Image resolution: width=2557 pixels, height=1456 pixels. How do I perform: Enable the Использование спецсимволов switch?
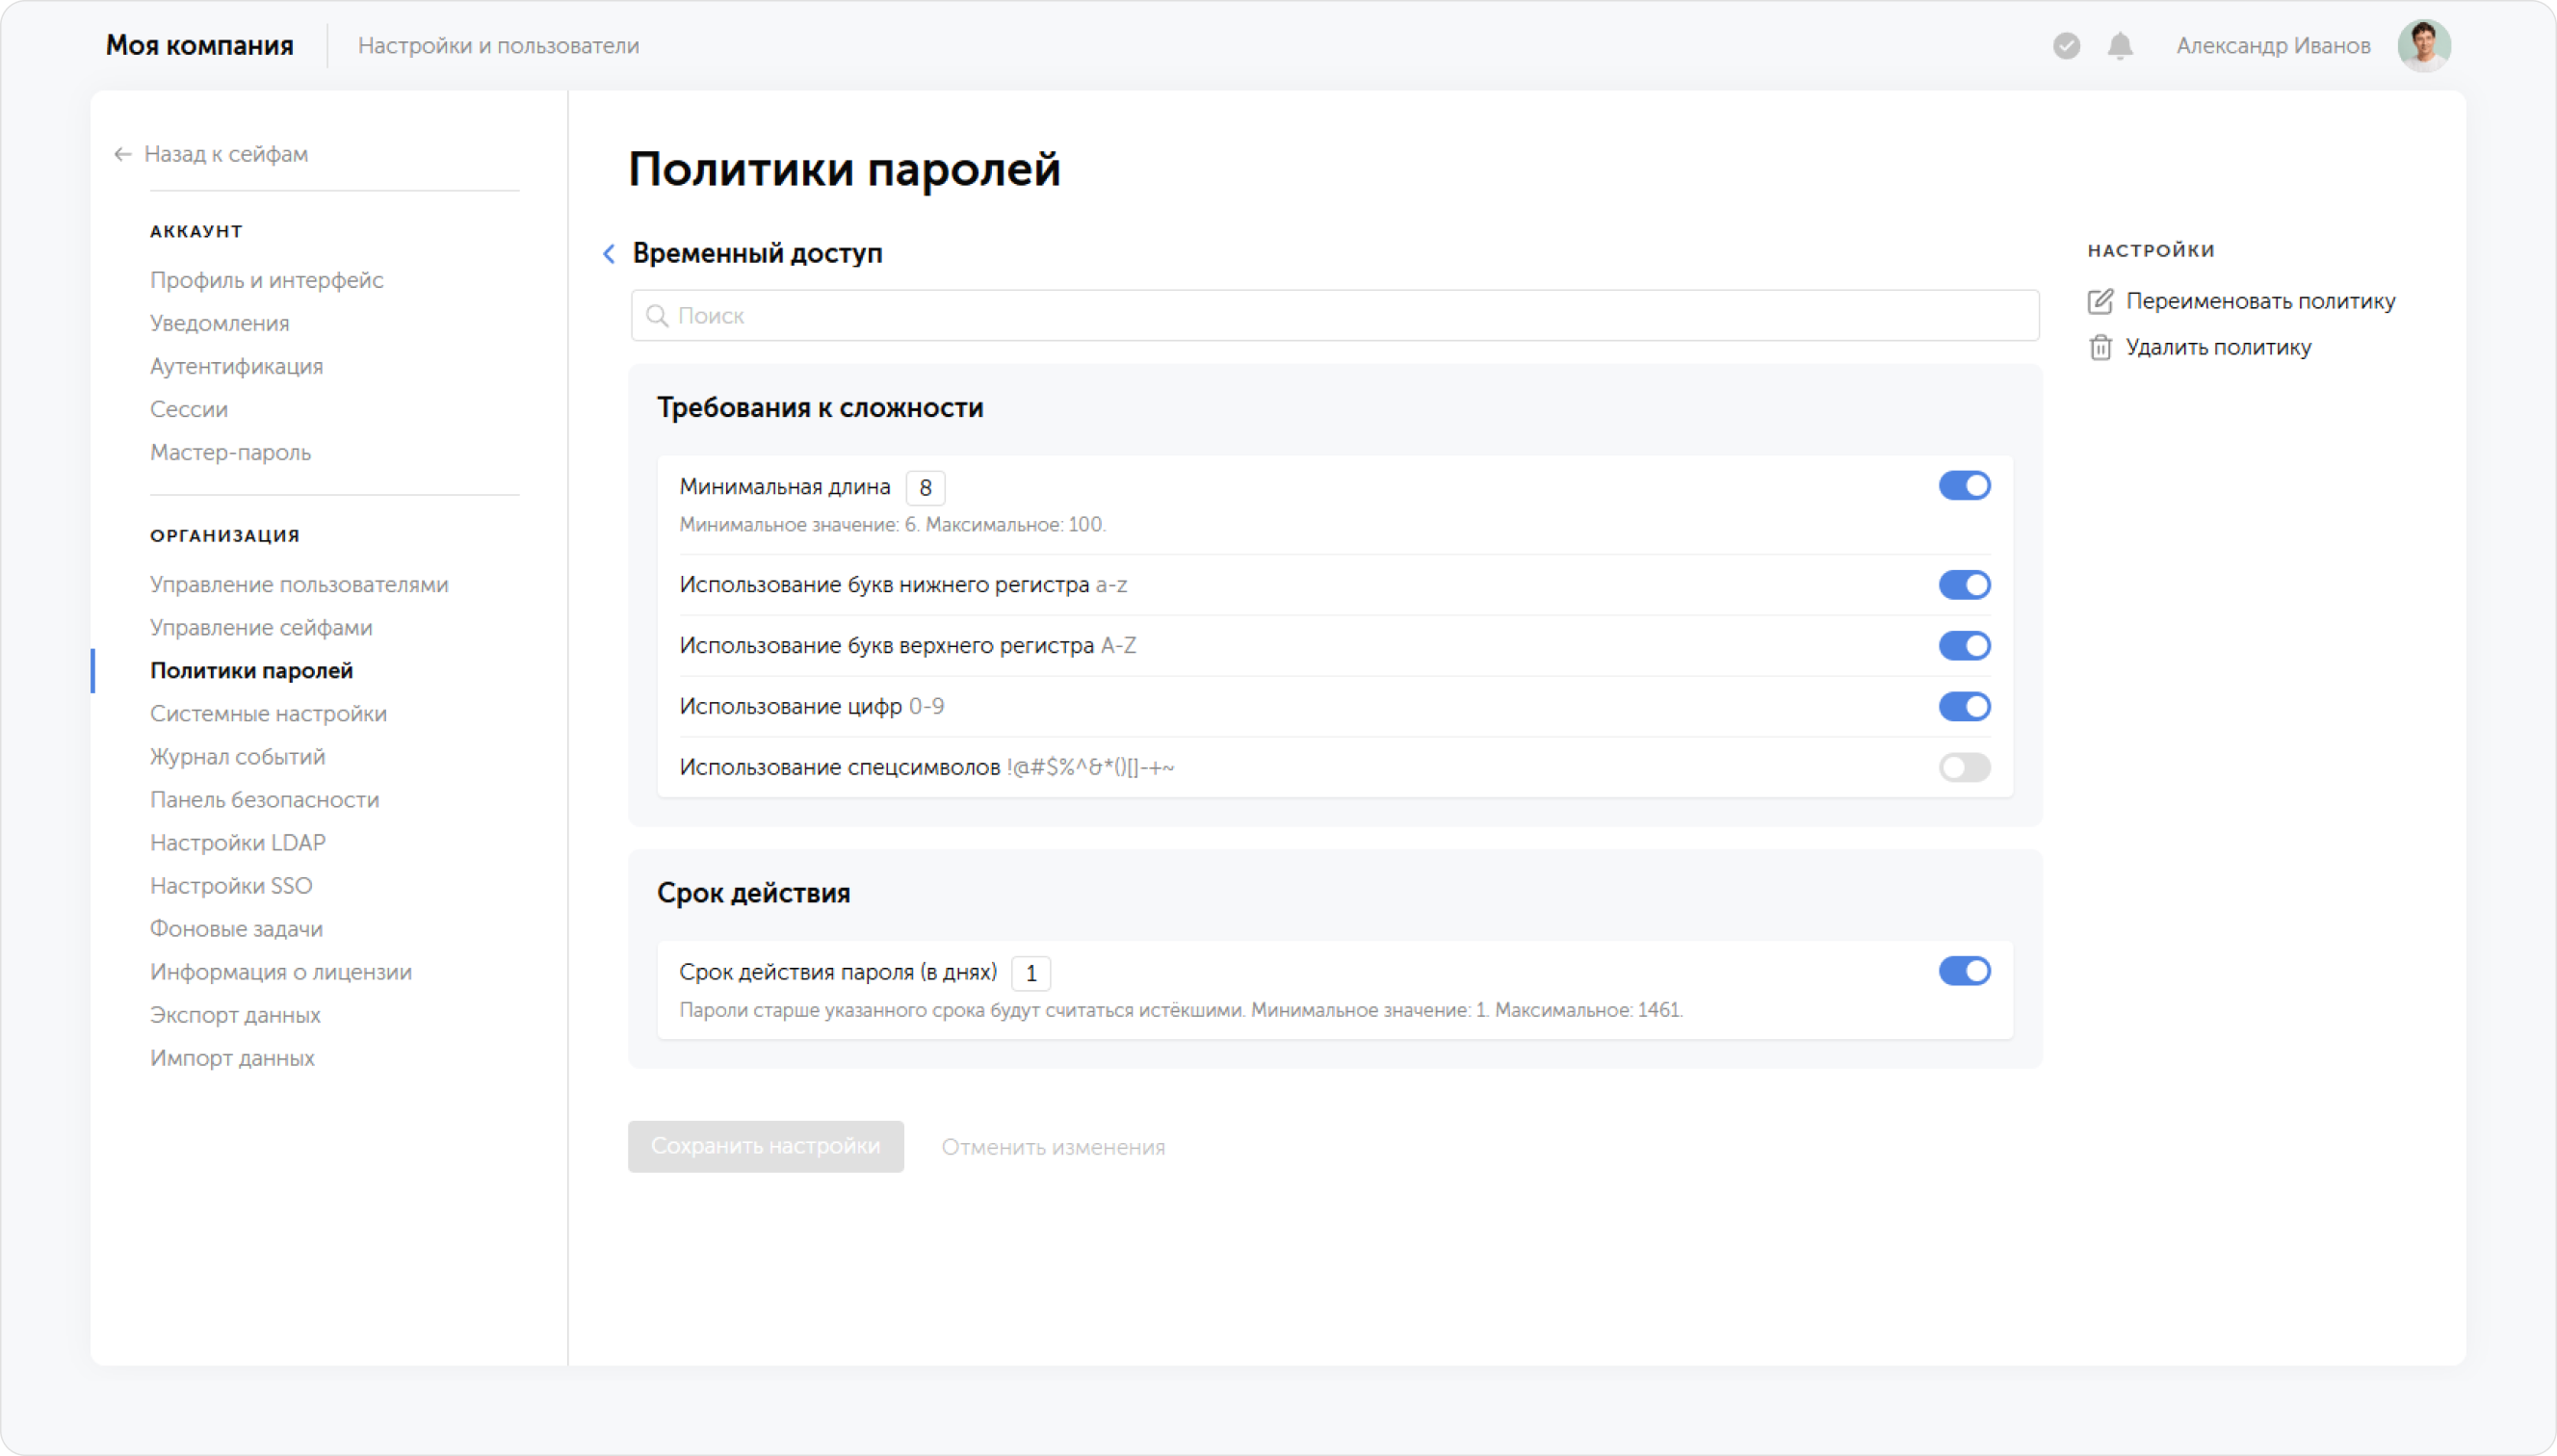coord(1964,768)
